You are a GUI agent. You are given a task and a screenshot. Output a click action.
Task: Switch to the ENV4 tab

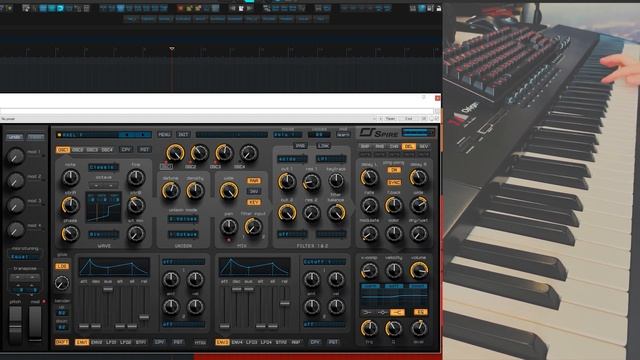[x=237, y=342]
